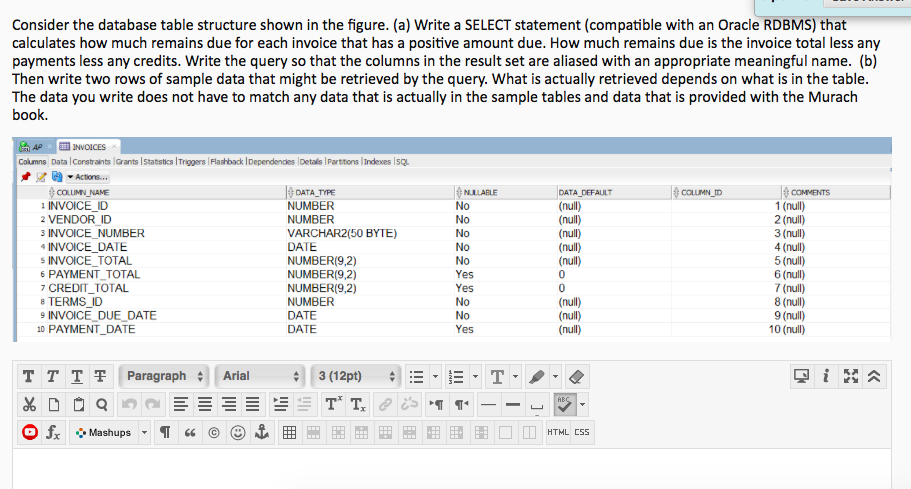Edit CSS styles
Viewport: 911px width, 489px height.
pyautogui.click(x=582, y=432)
